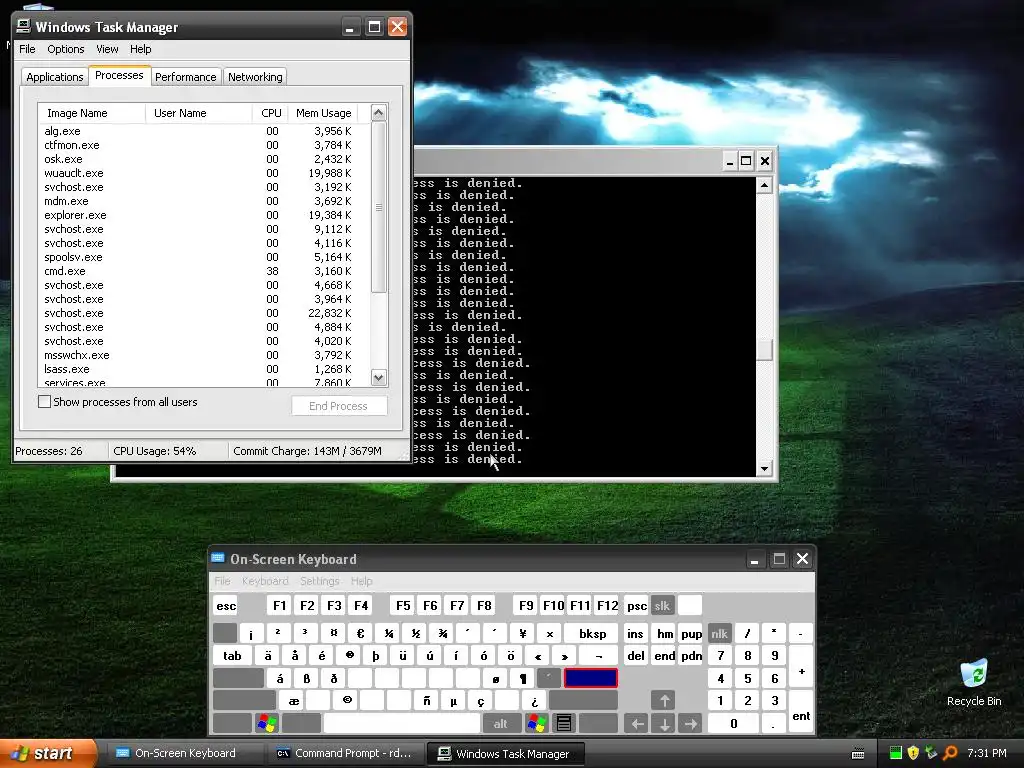Image resolution: width=1024 pixels, height=768 pixels.
Task: Select the cmd.exe process row
Action: [204, 271]
